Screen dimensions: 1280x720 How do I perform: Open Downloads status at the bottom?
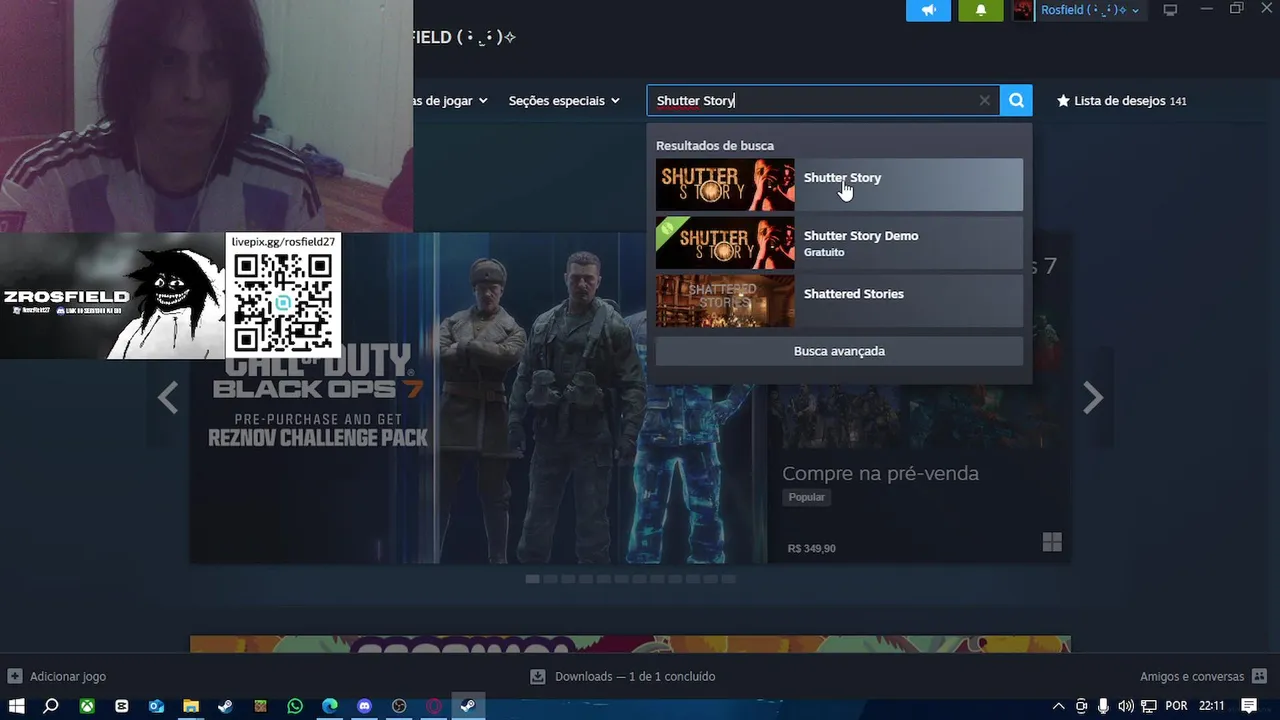[x=623, y=676]
